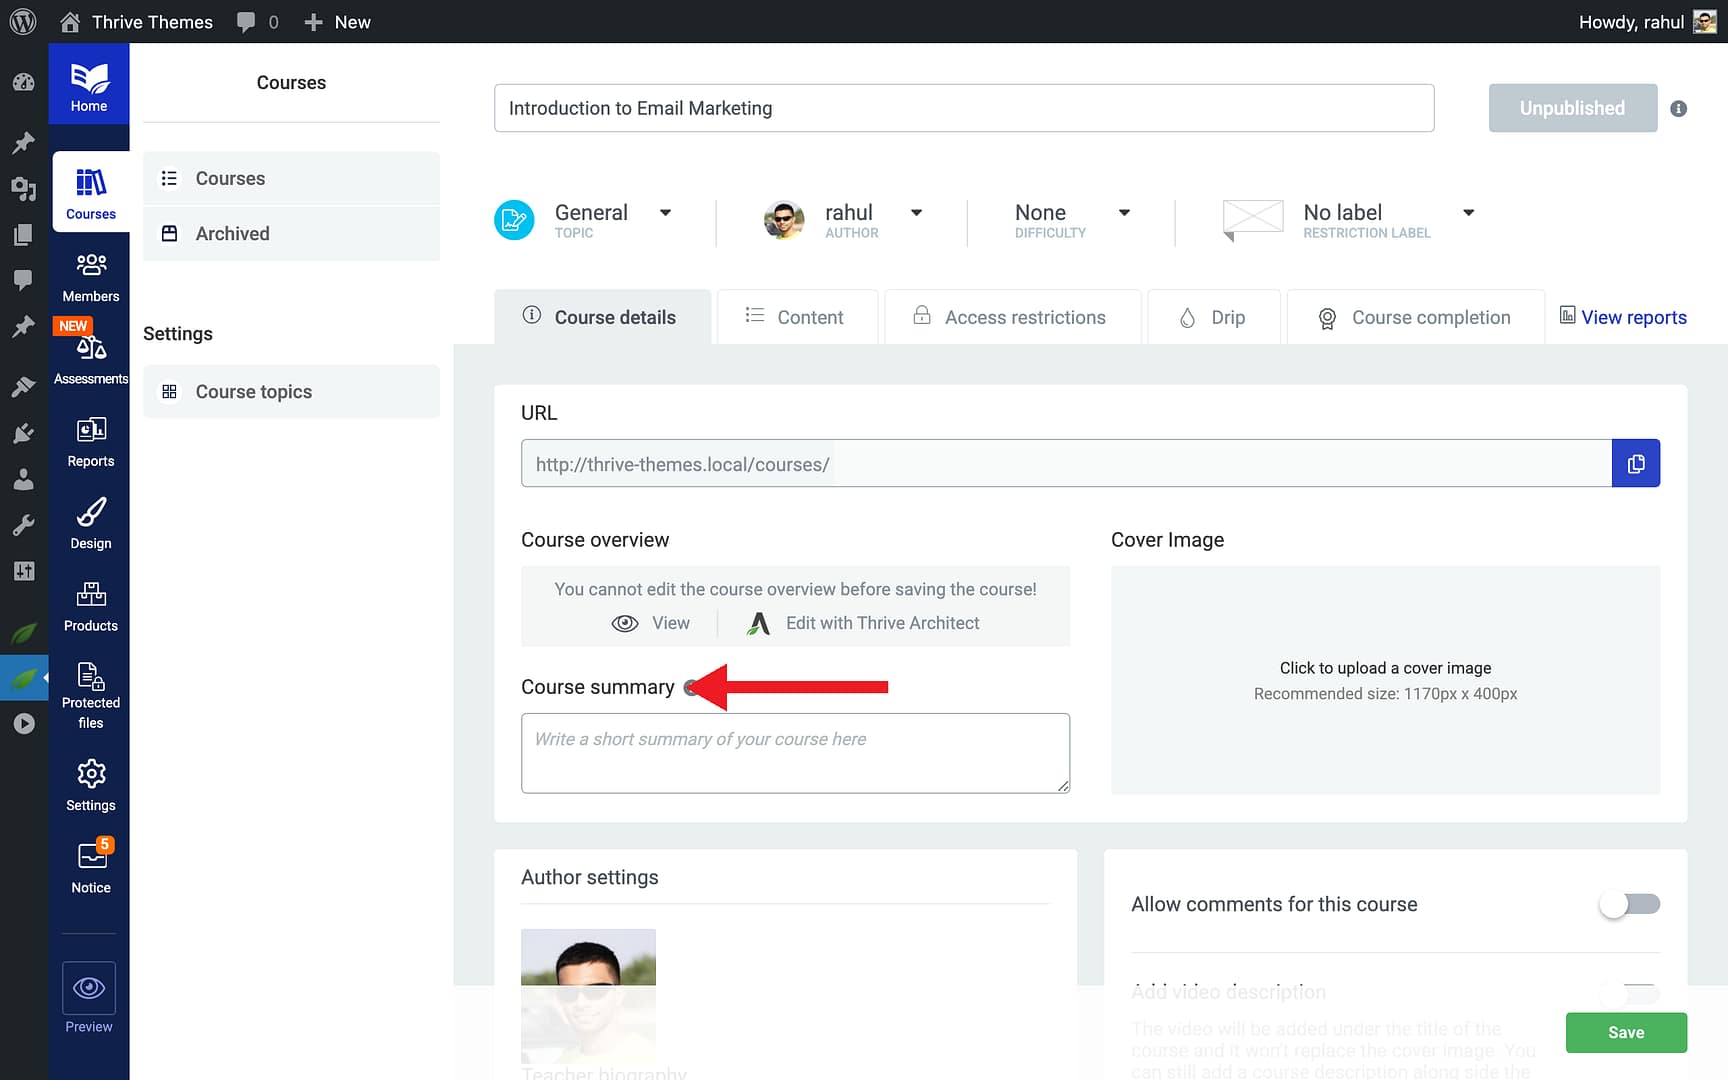Open the Restriction label dropdown
Screen dimensions: 1728x1080
tap(1468, 212)
